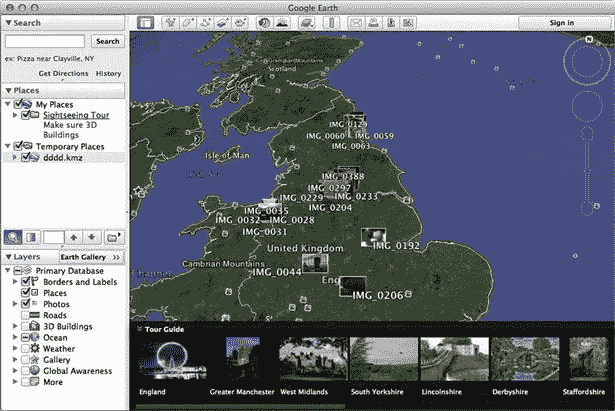Click into the search input field
Screen dimensions: 615x411
click(45, 41)
